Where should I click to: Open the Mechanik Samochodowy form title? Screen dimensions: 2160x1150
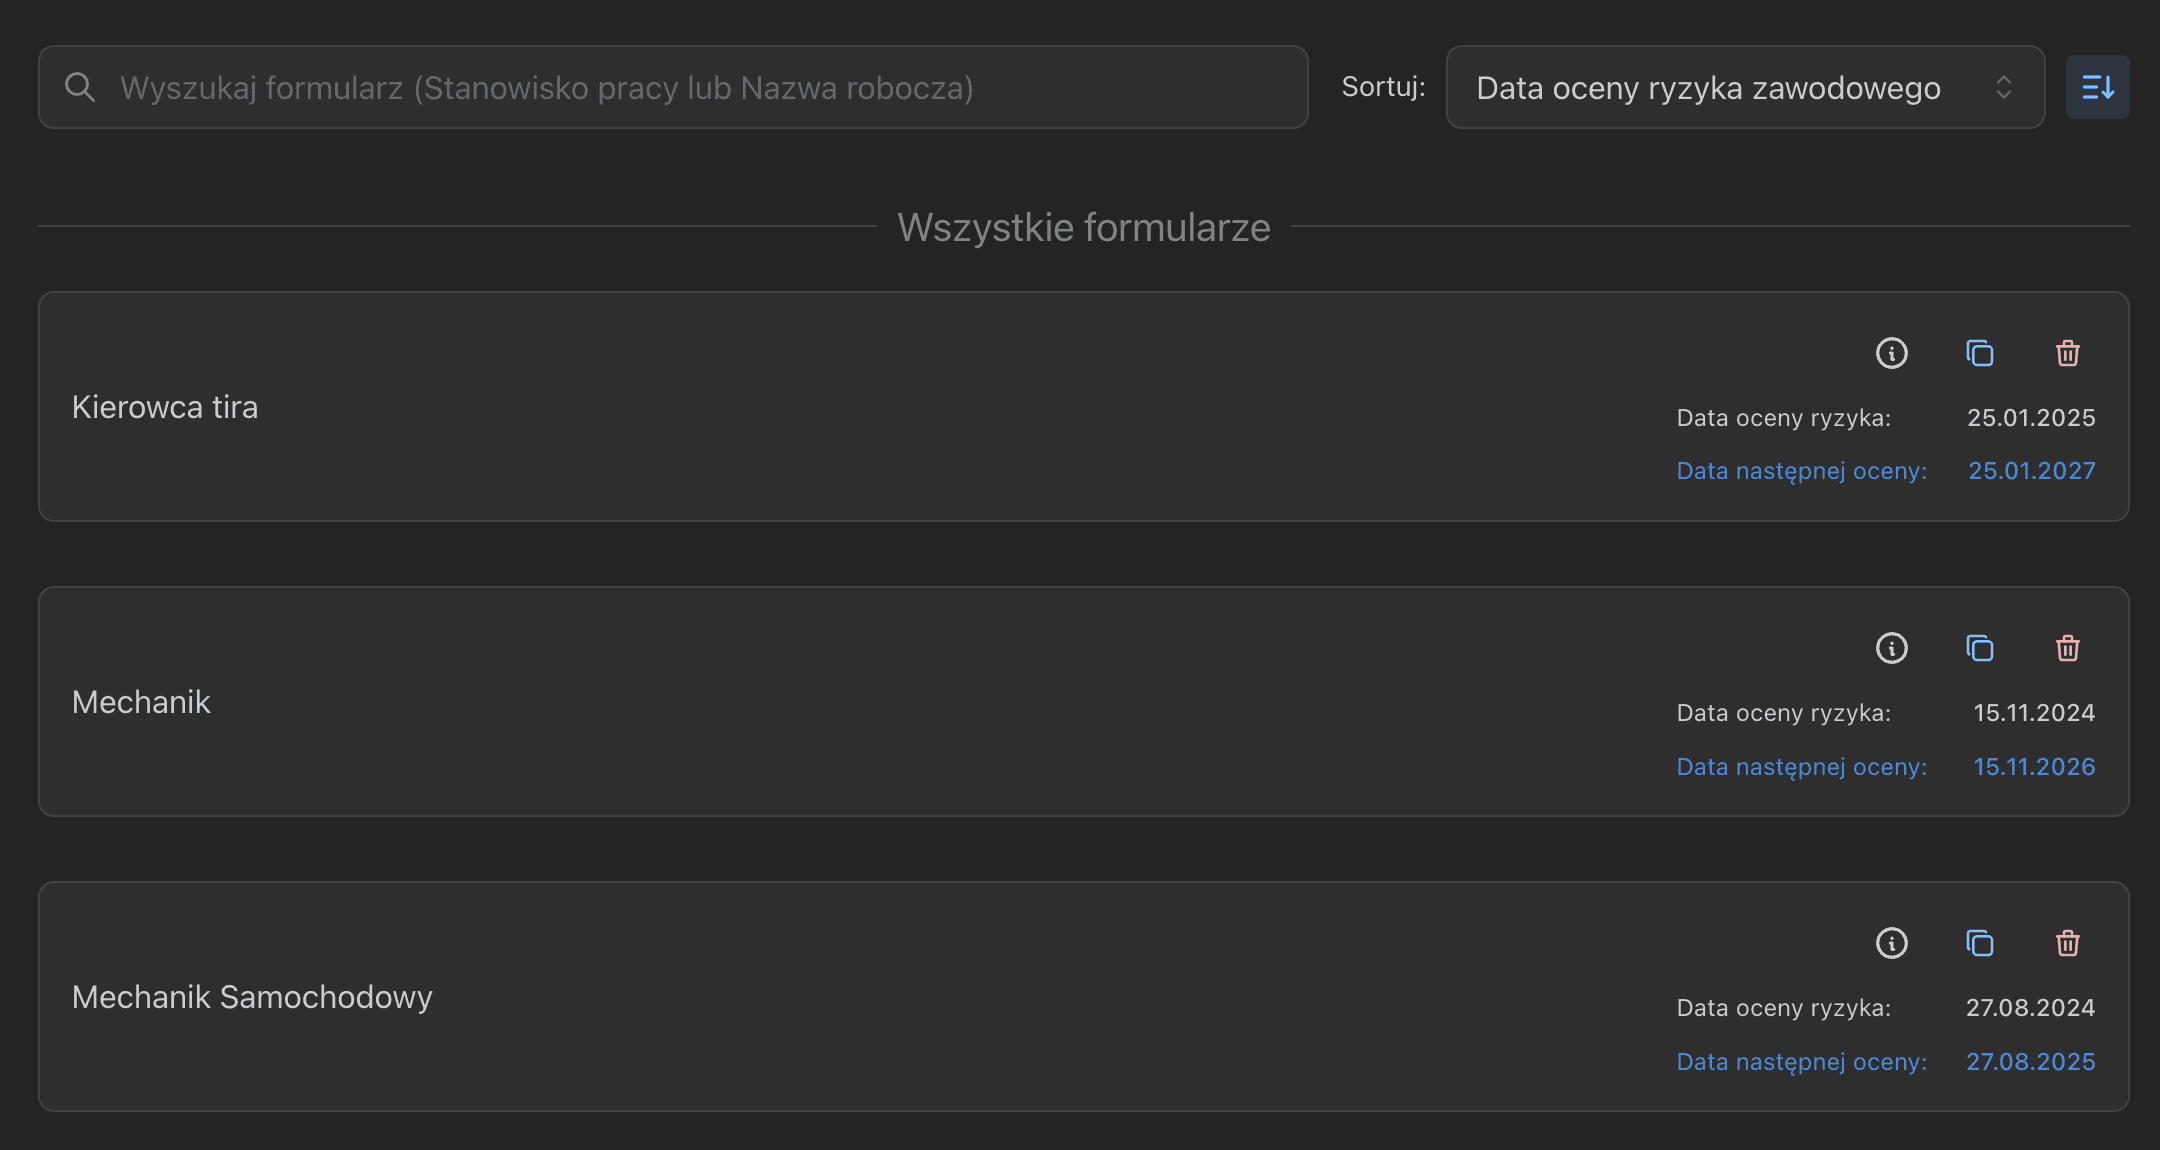252,997
